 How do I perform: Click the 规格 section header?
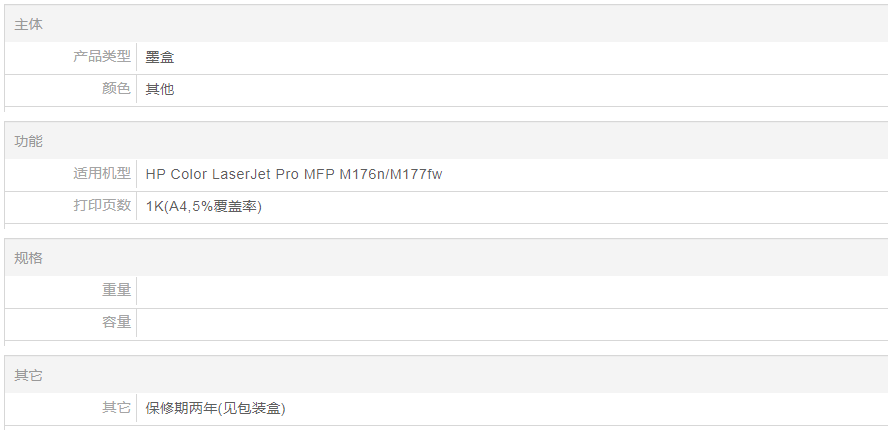pyautogui.click(x=29, y=258)
